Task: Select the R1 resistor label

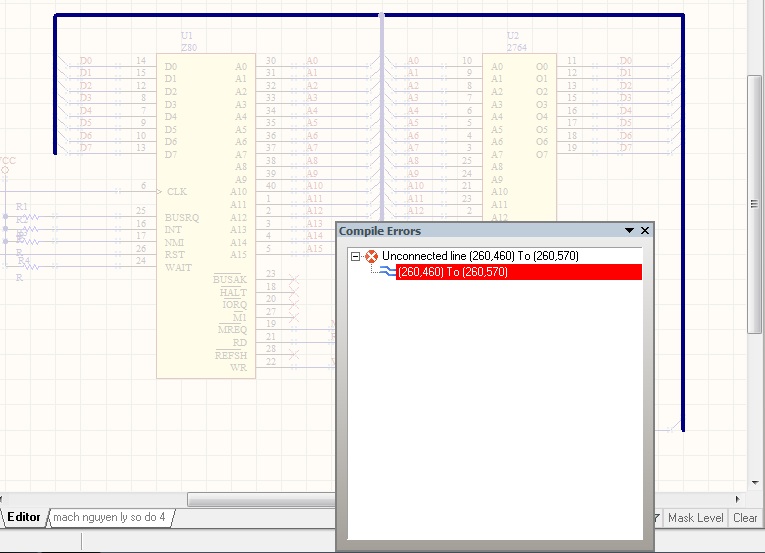Action: (21, 206)
